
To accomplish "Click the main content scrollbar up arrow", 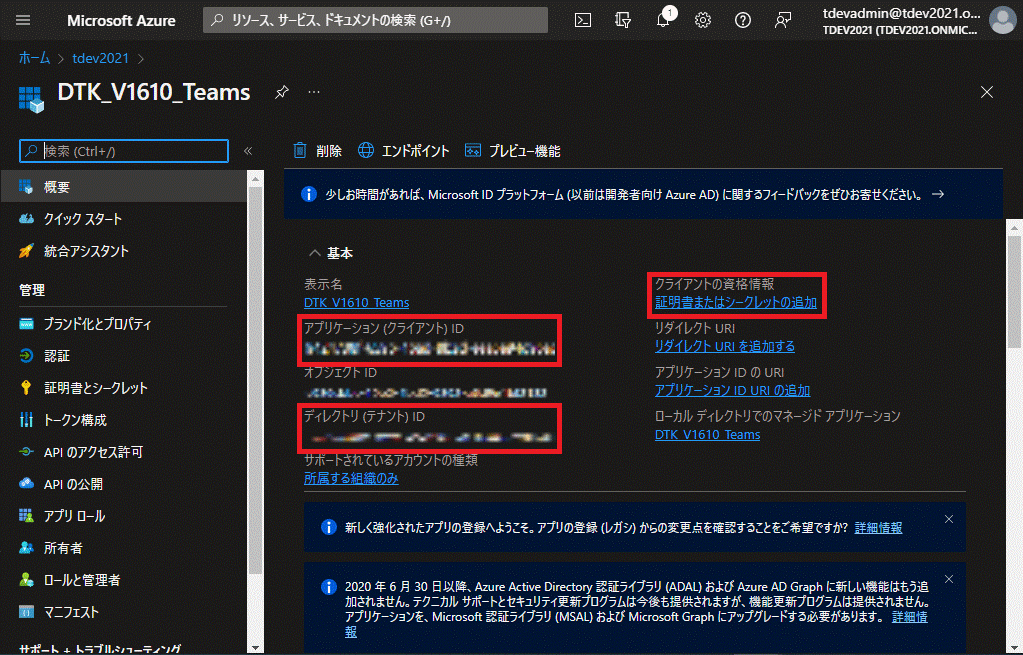I will coord(1015,227).
